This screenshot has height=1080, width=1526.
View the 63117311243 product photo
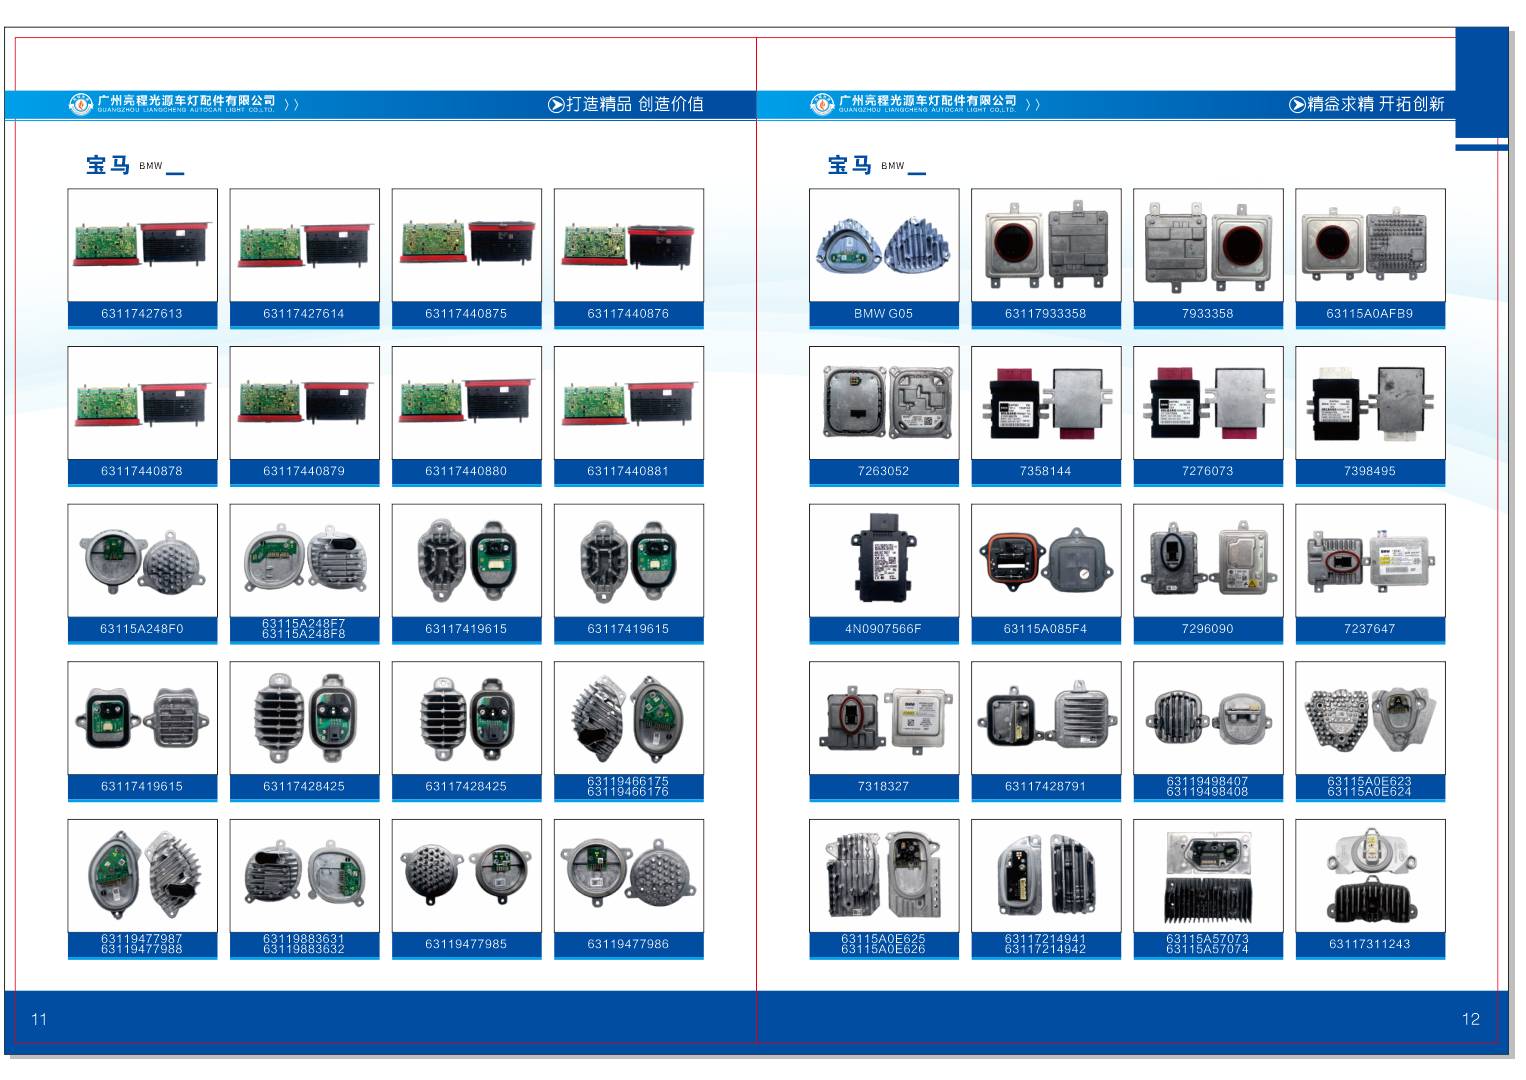click(x=1369, y=875)
